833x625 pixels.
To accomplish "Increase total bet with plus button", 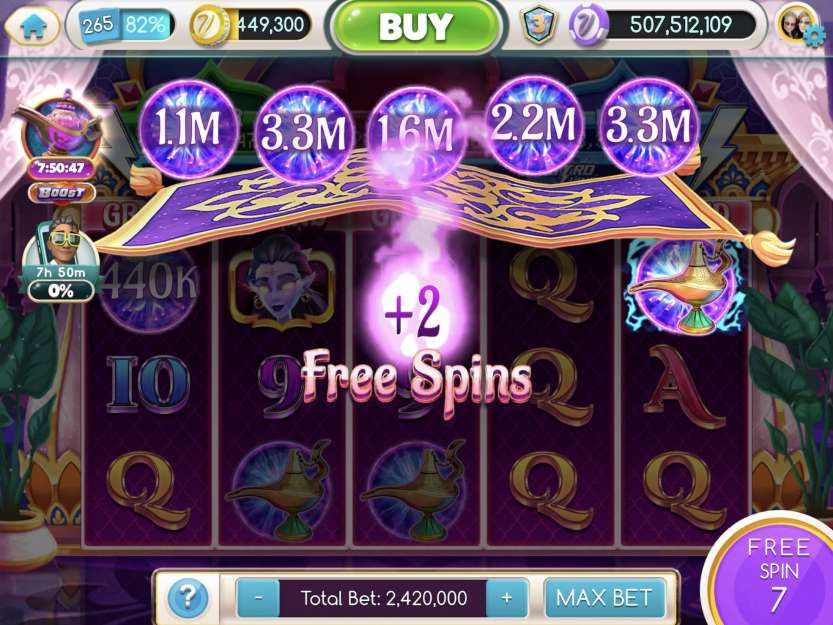I will (507, 598).
